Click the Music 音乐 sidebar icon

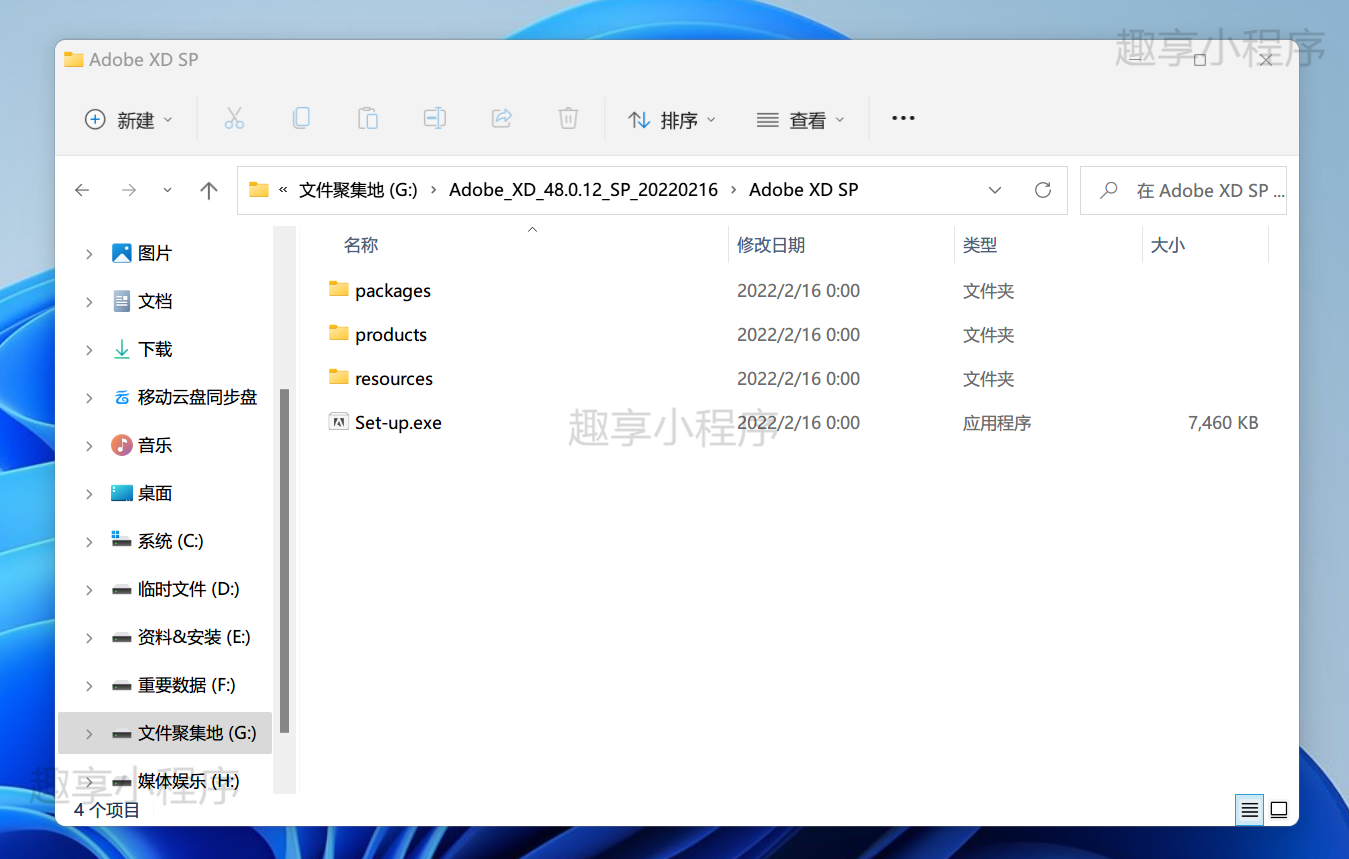click(122, 445)
